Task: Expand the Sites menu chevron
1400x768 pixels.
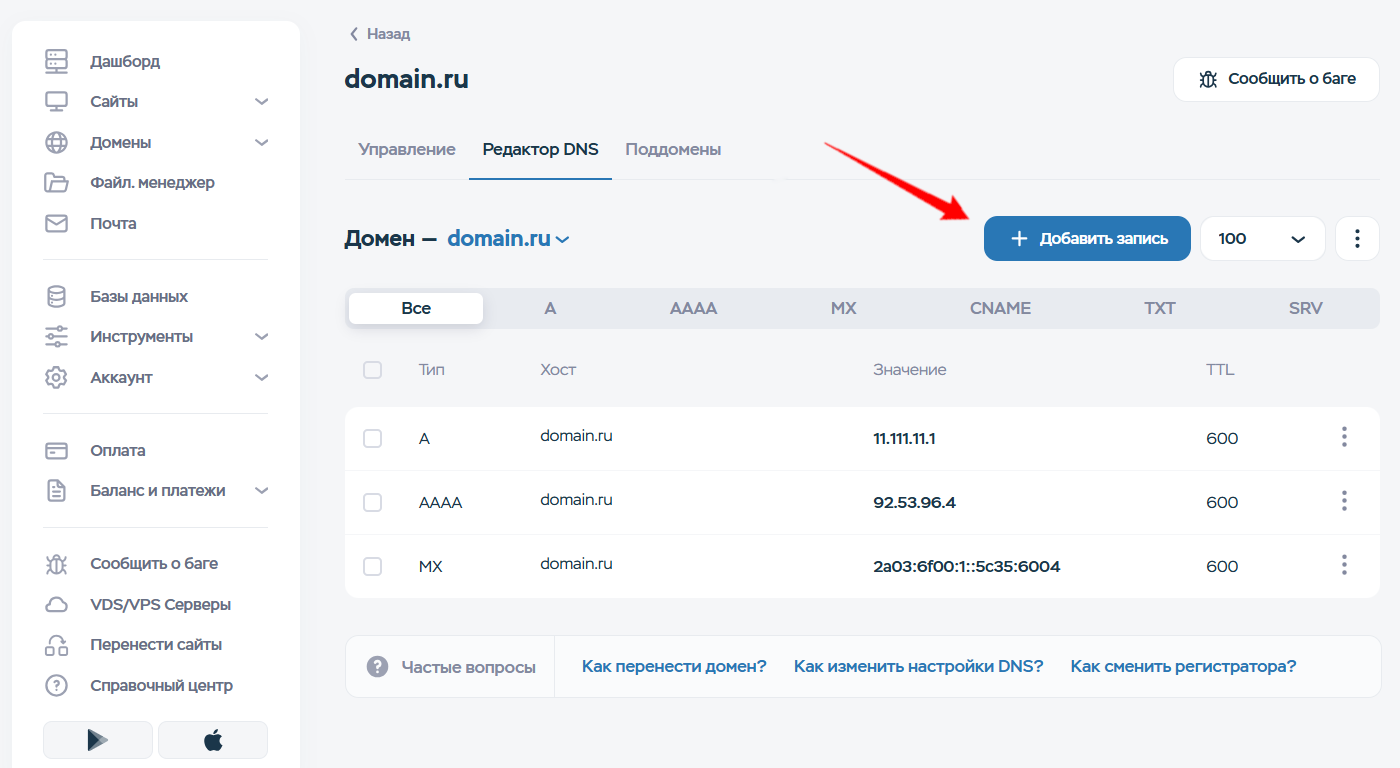Action: pos(262,102)
